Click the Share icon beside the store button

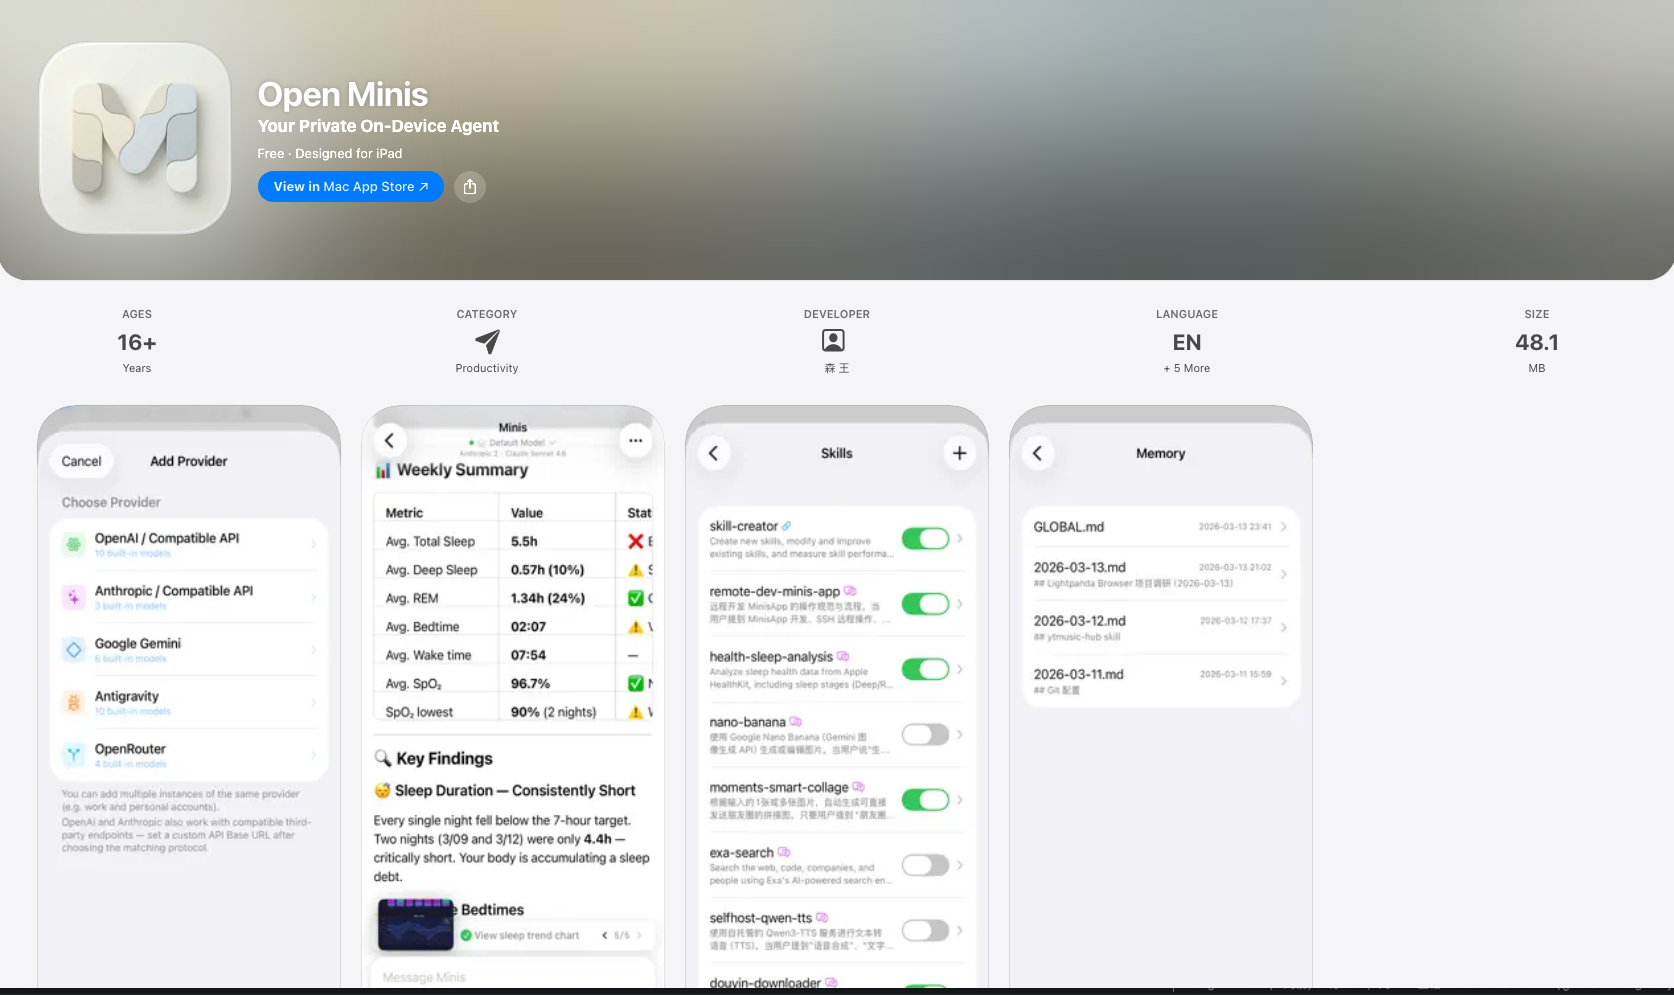pos(469,187)
